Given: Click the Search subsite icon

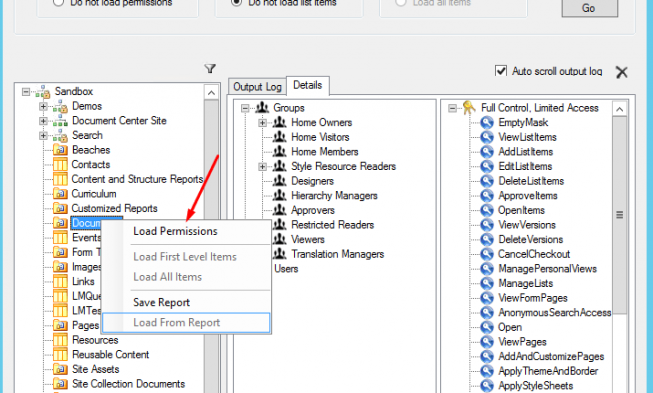Looking at the screenshot, I should pyautogui.click(x=60, y=136).
